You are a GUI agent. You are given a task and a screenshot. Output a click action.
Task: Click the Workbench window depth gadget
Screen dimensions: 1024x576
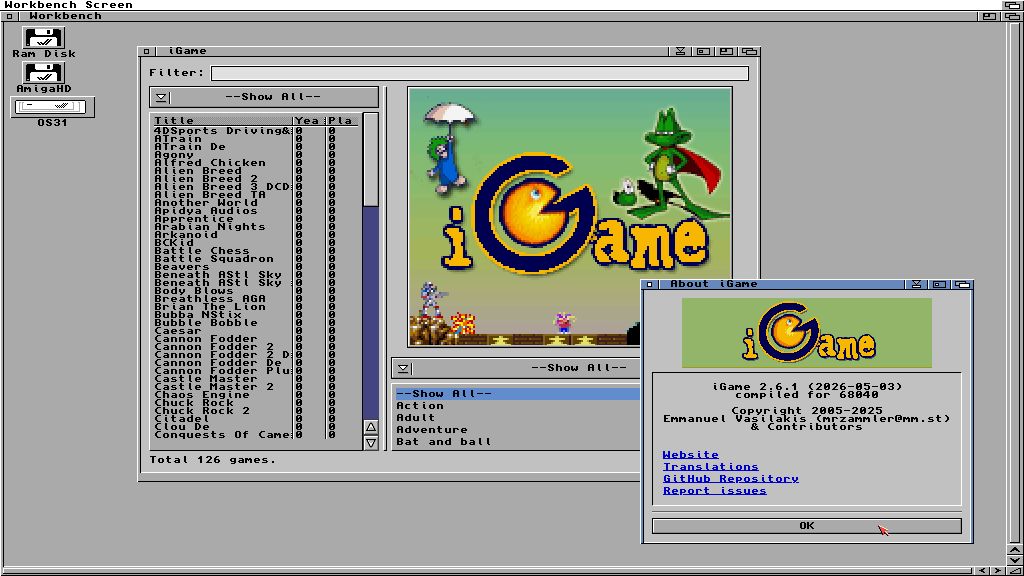point(1012,16)
